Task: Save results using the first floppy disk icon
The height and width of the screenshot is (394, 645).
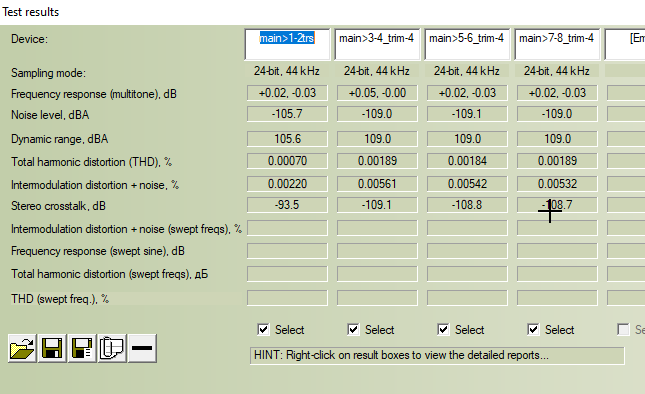Action: (52, 348)
